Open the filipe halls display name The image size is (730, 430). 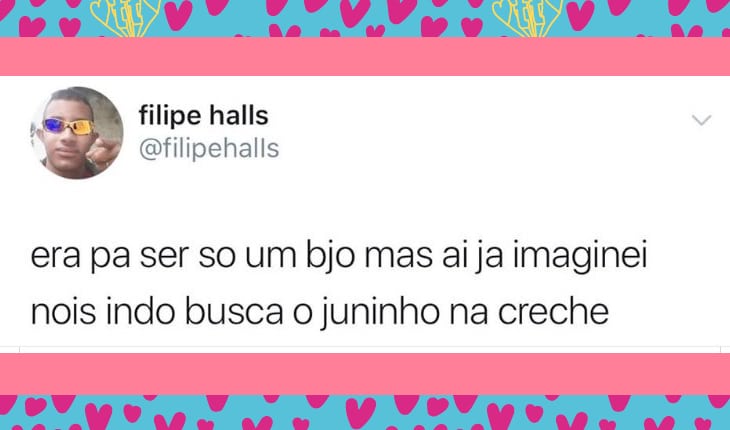[x=203, y=116]
